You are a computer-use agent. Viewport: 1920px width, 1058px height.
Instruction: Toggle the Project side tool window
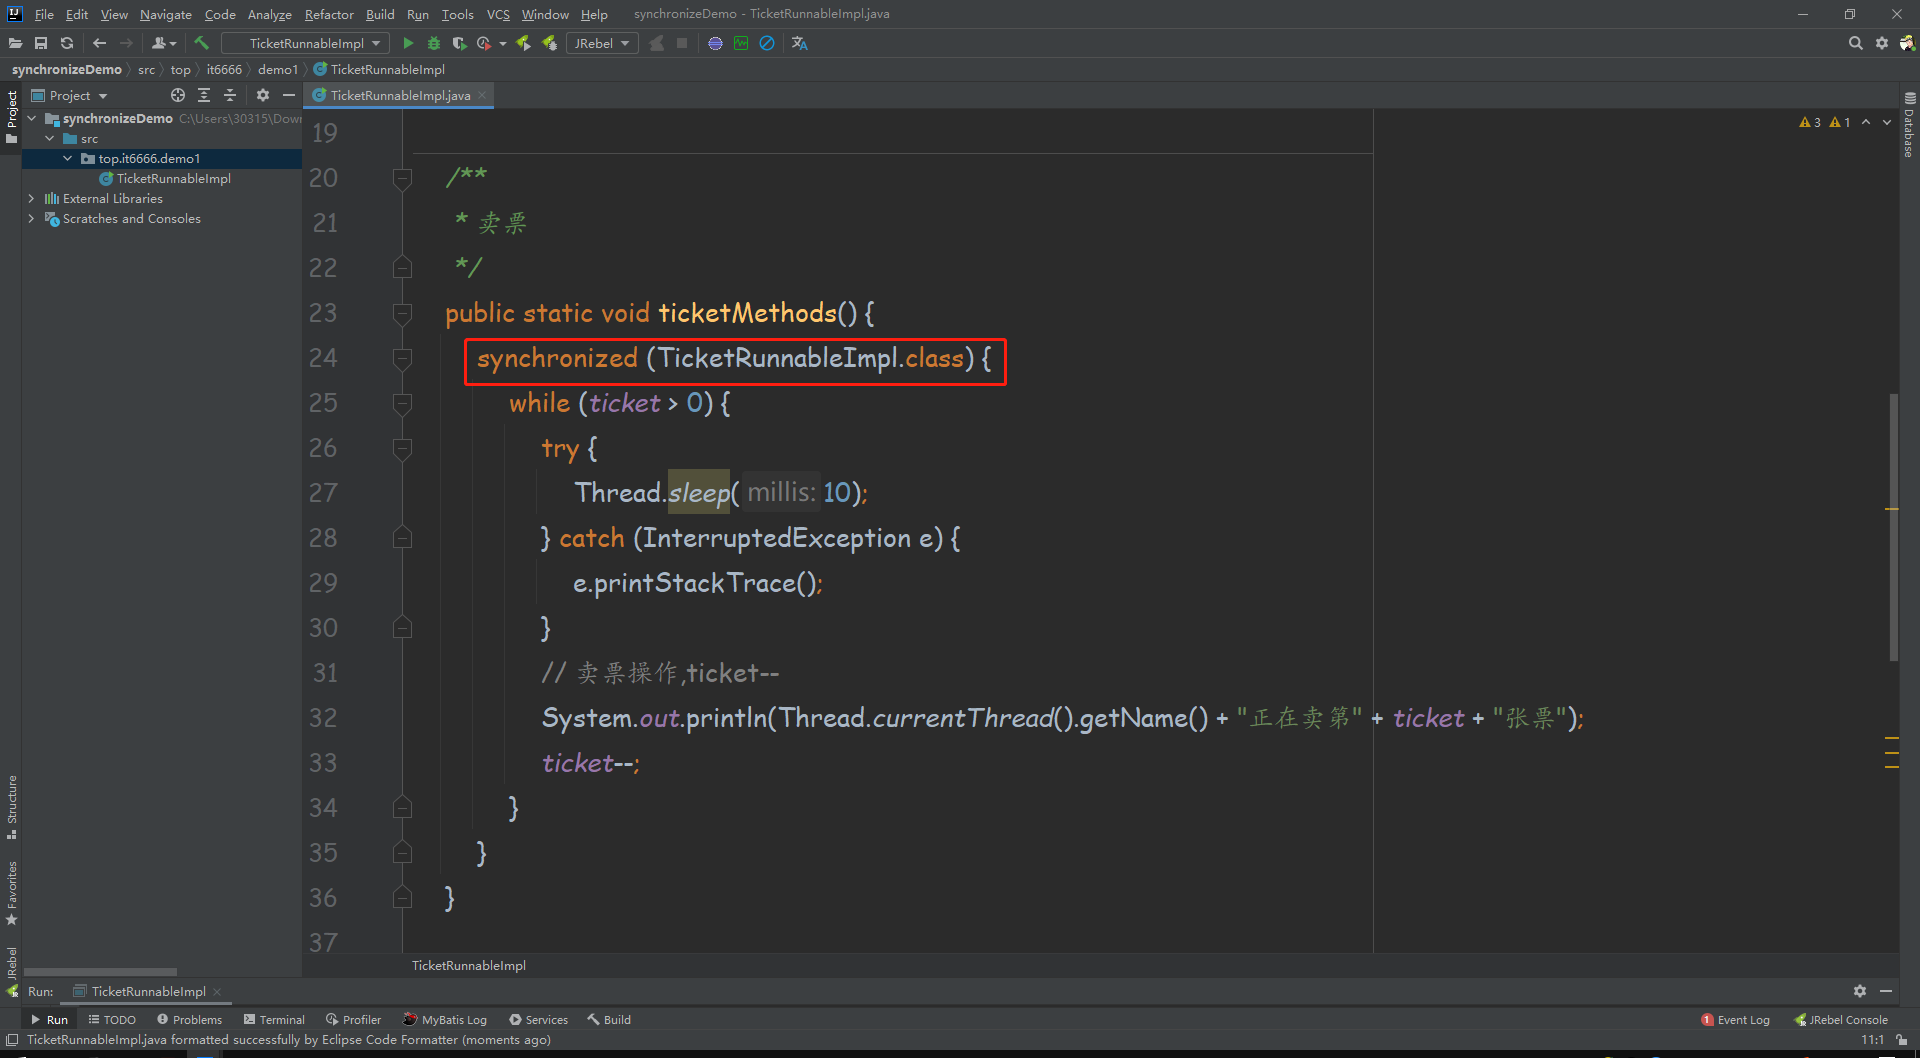pos(12,117)
